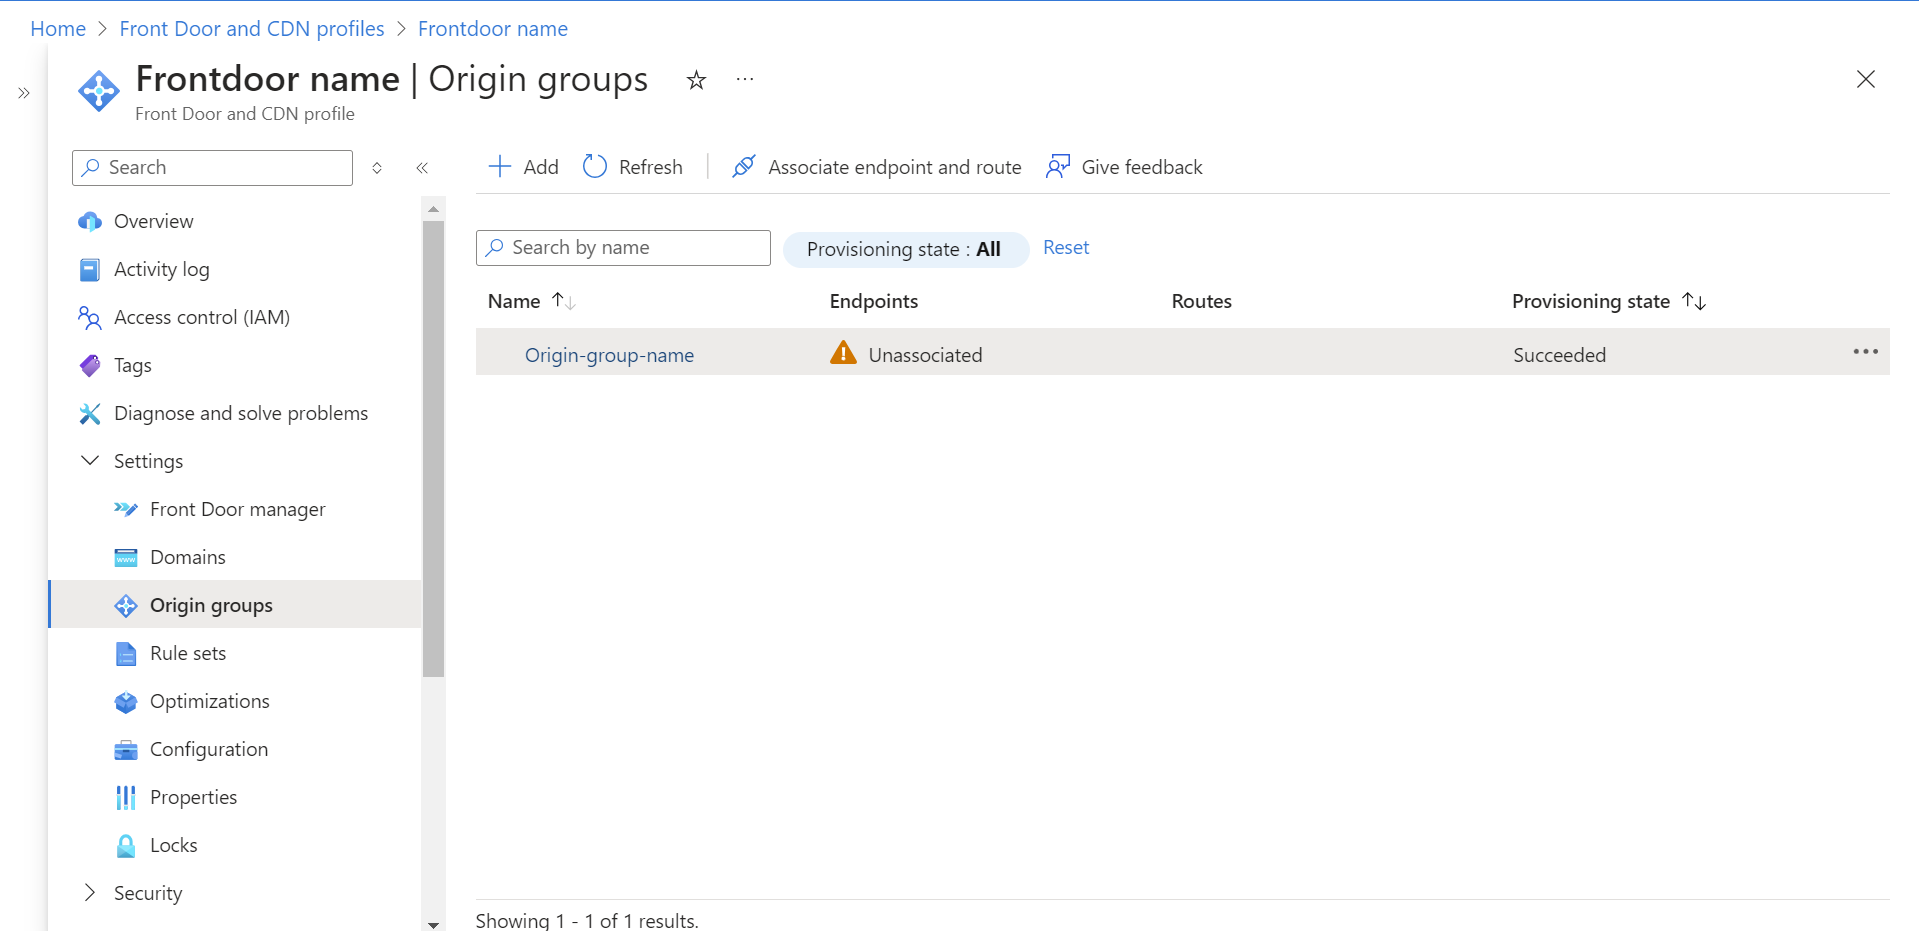The height and width of the screenshot is (931, 1919).
Task: Click the plus Add button
Action: point(523,167)
